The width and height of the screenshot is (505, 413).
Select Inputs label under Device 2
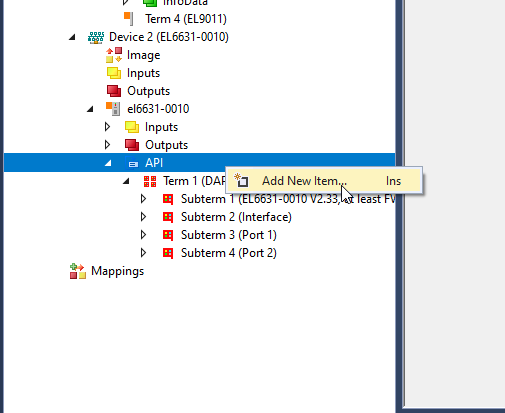[x=143, y=73]
